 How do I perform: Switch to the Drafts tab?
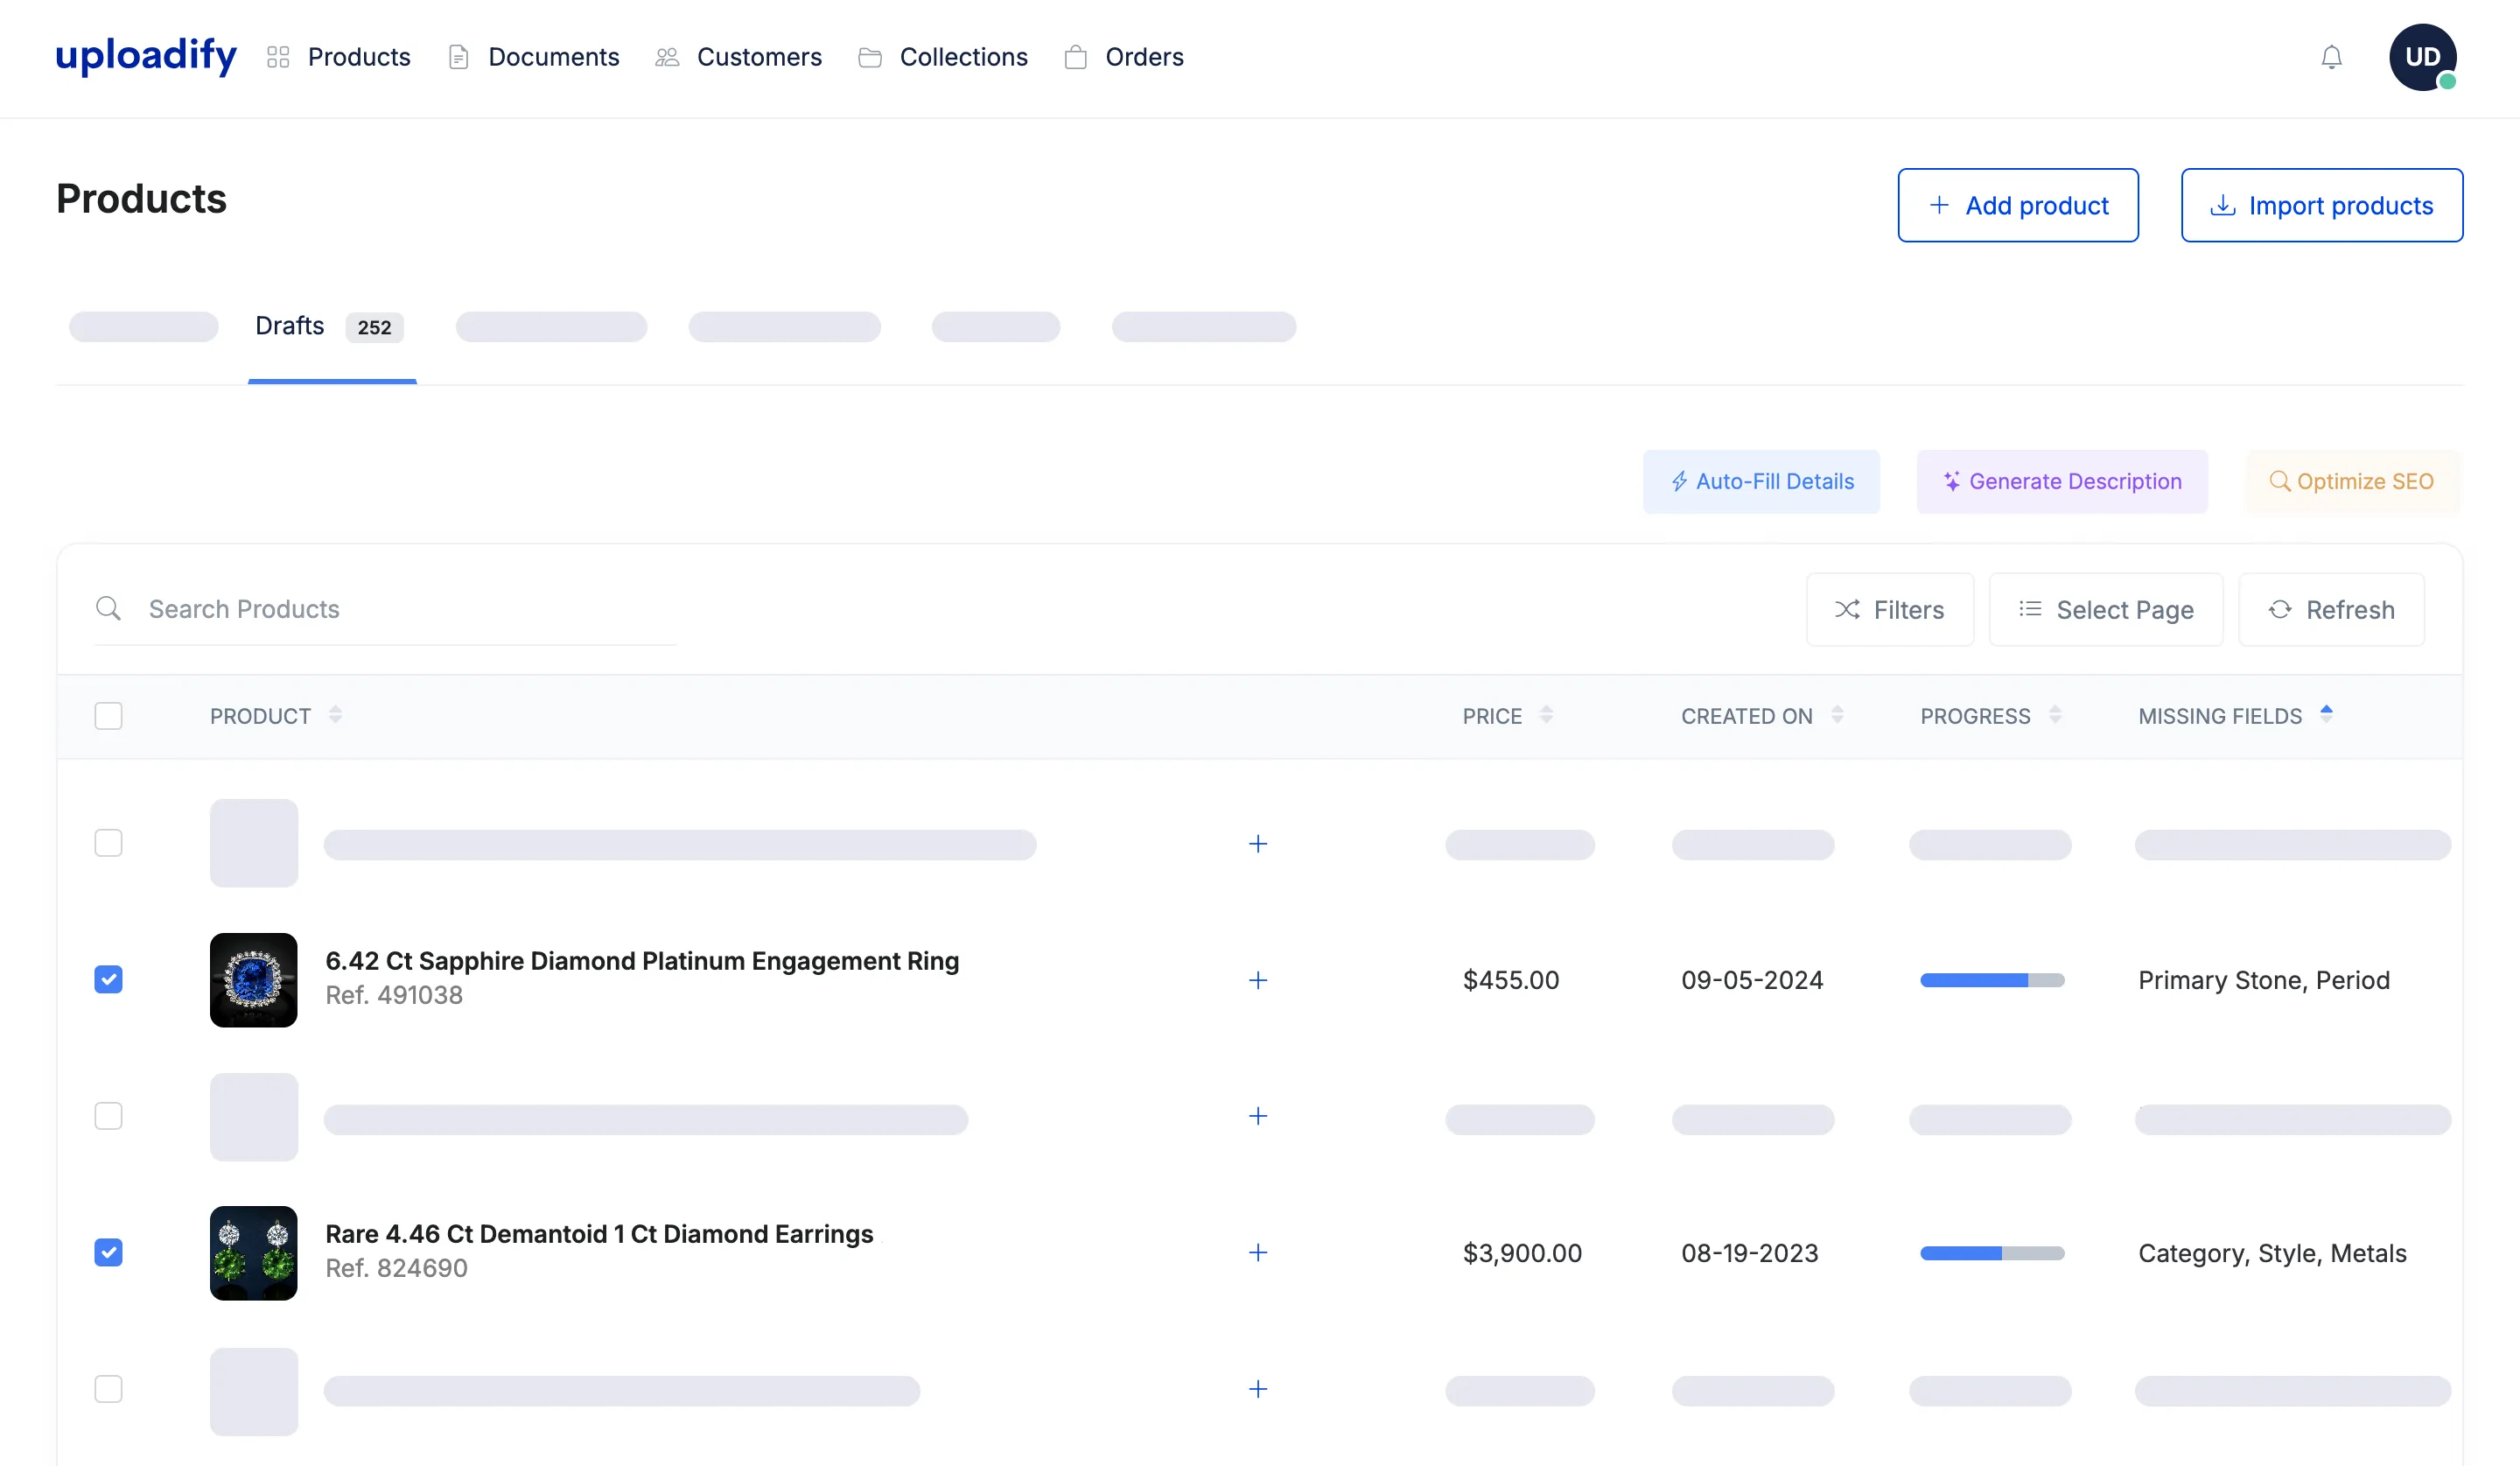pyautogui.click(x=290, y=326)
